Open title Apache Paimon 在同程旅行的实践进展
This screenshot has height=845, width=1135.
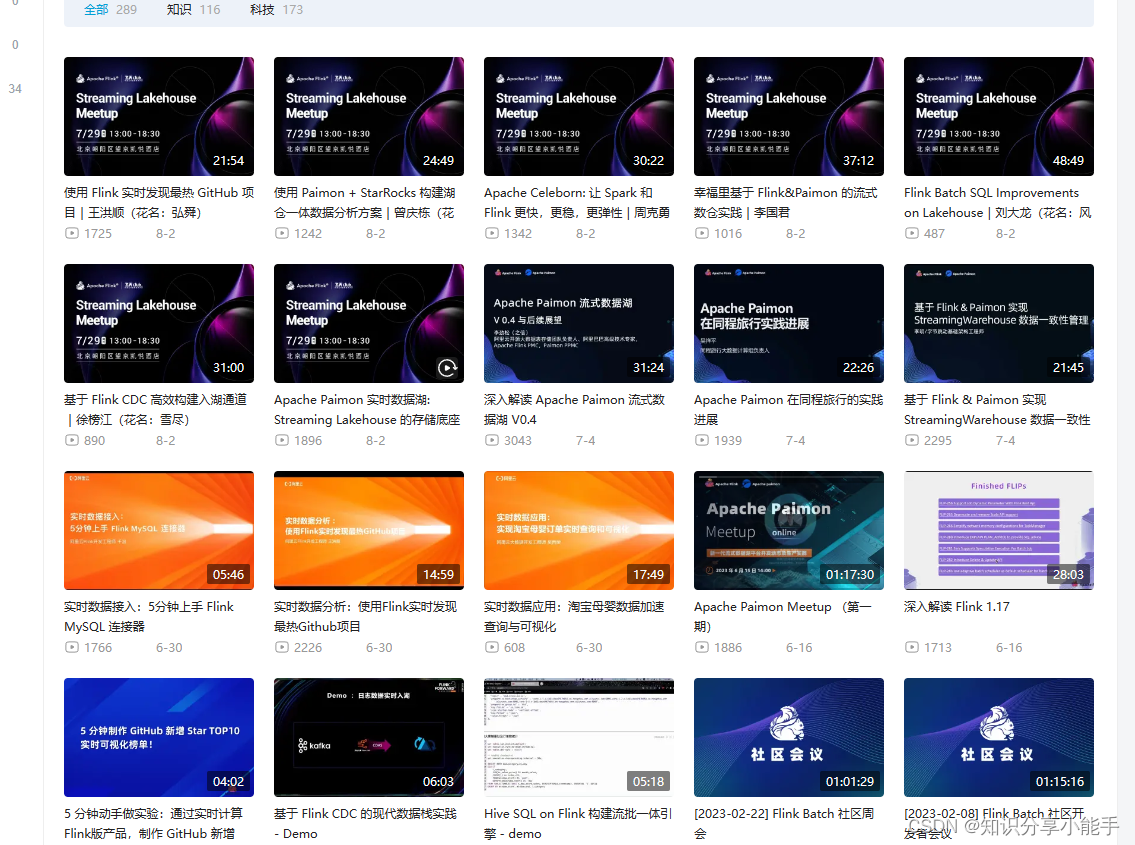[788, 410]
